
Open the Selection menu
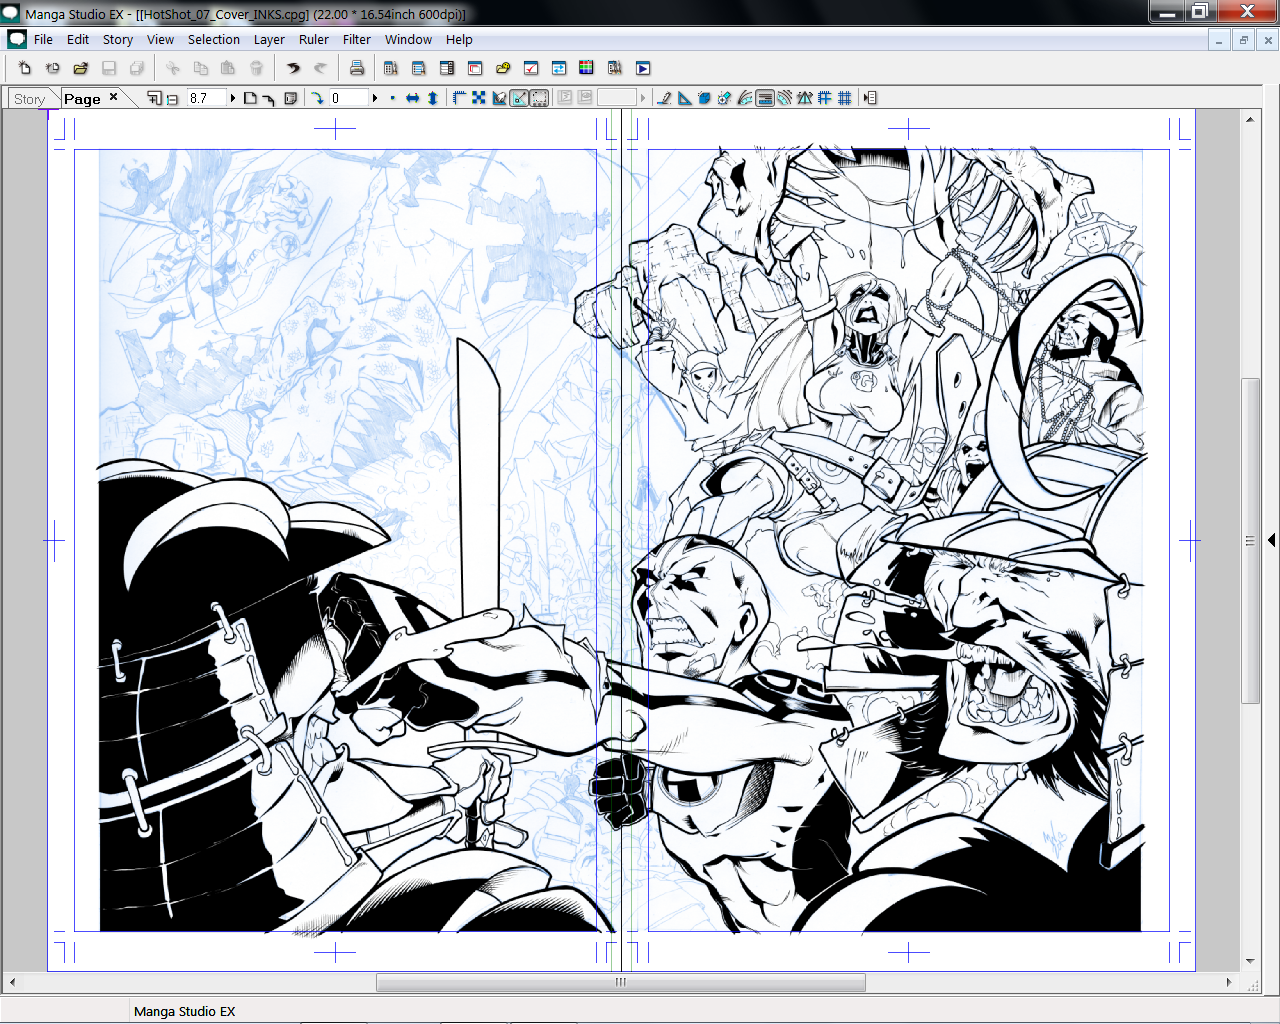(214, 40)
